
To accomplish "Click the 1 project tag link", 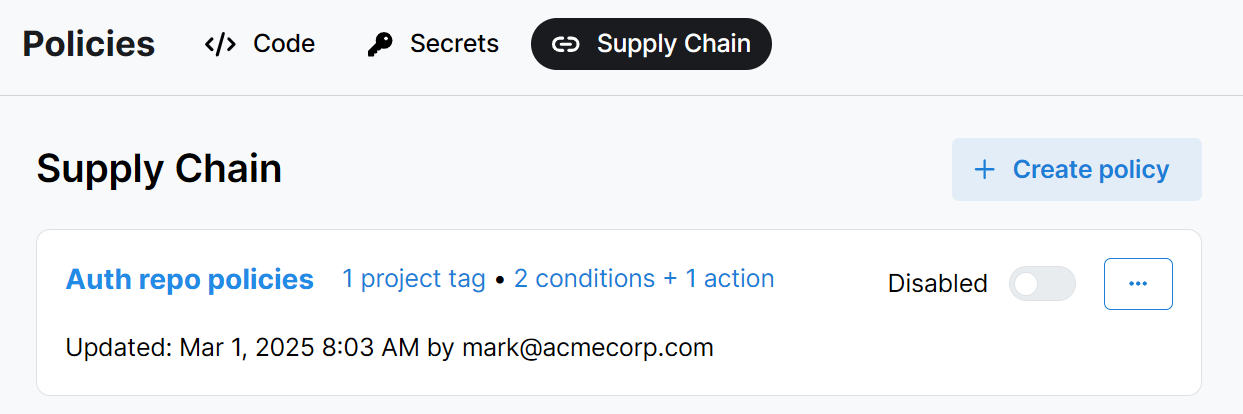I will pyautogui.click(x=413, y=279).
